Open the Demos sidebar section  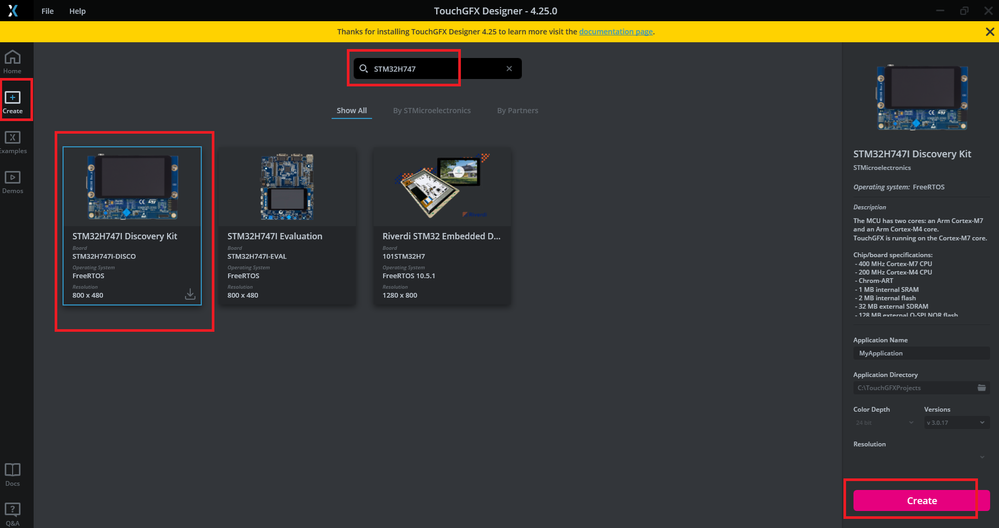[x=12, y=182]
